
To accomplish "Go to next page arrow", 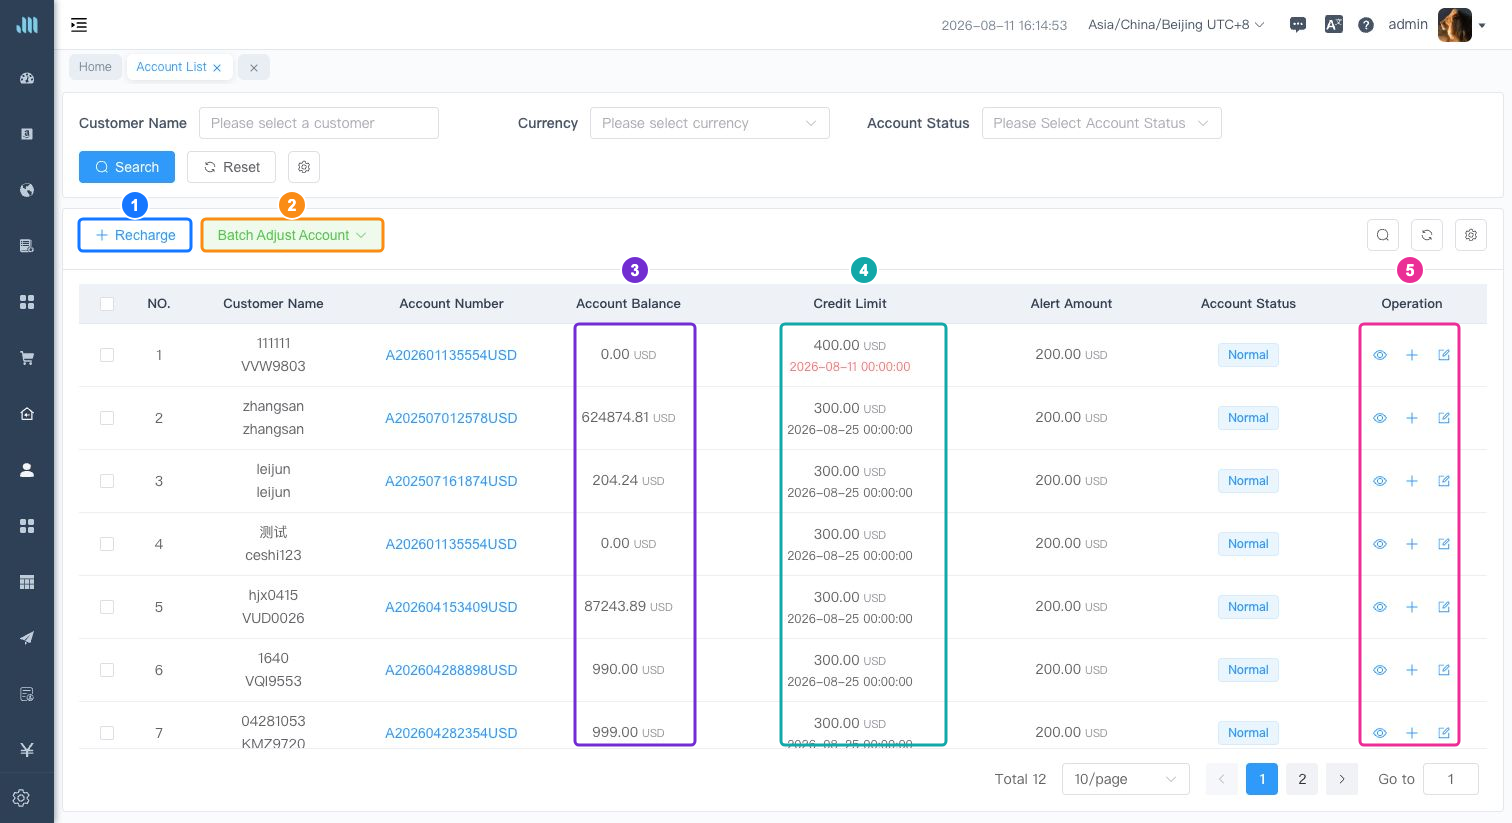I will click(x=1342, y=779).
